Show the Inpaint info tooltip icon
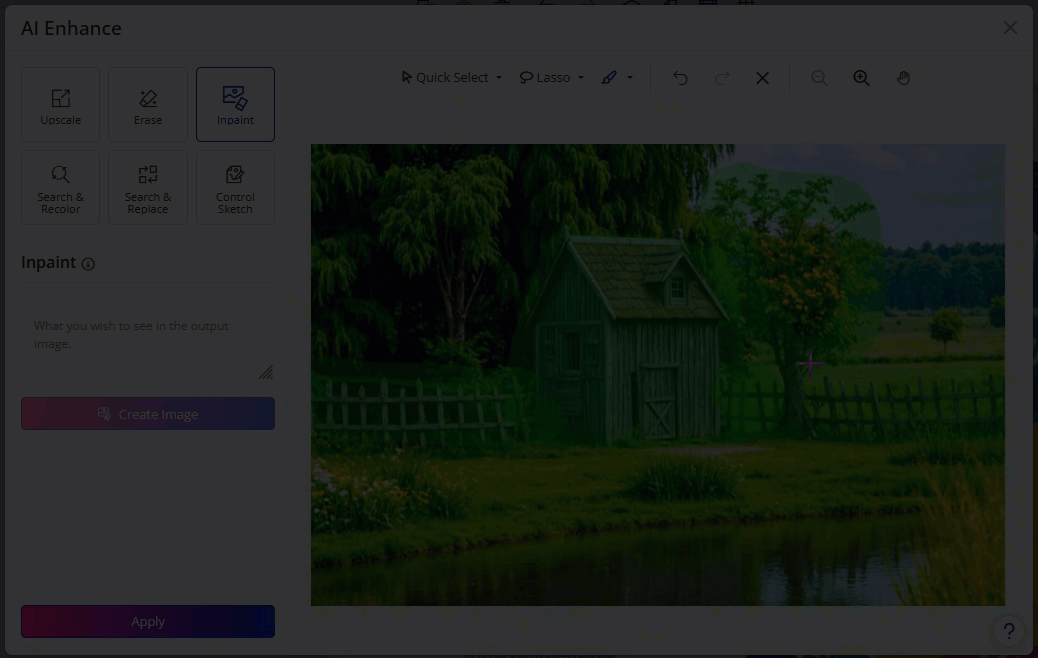Image resolution: width=1038 pixels, height=658 pixels. point(88,264)
